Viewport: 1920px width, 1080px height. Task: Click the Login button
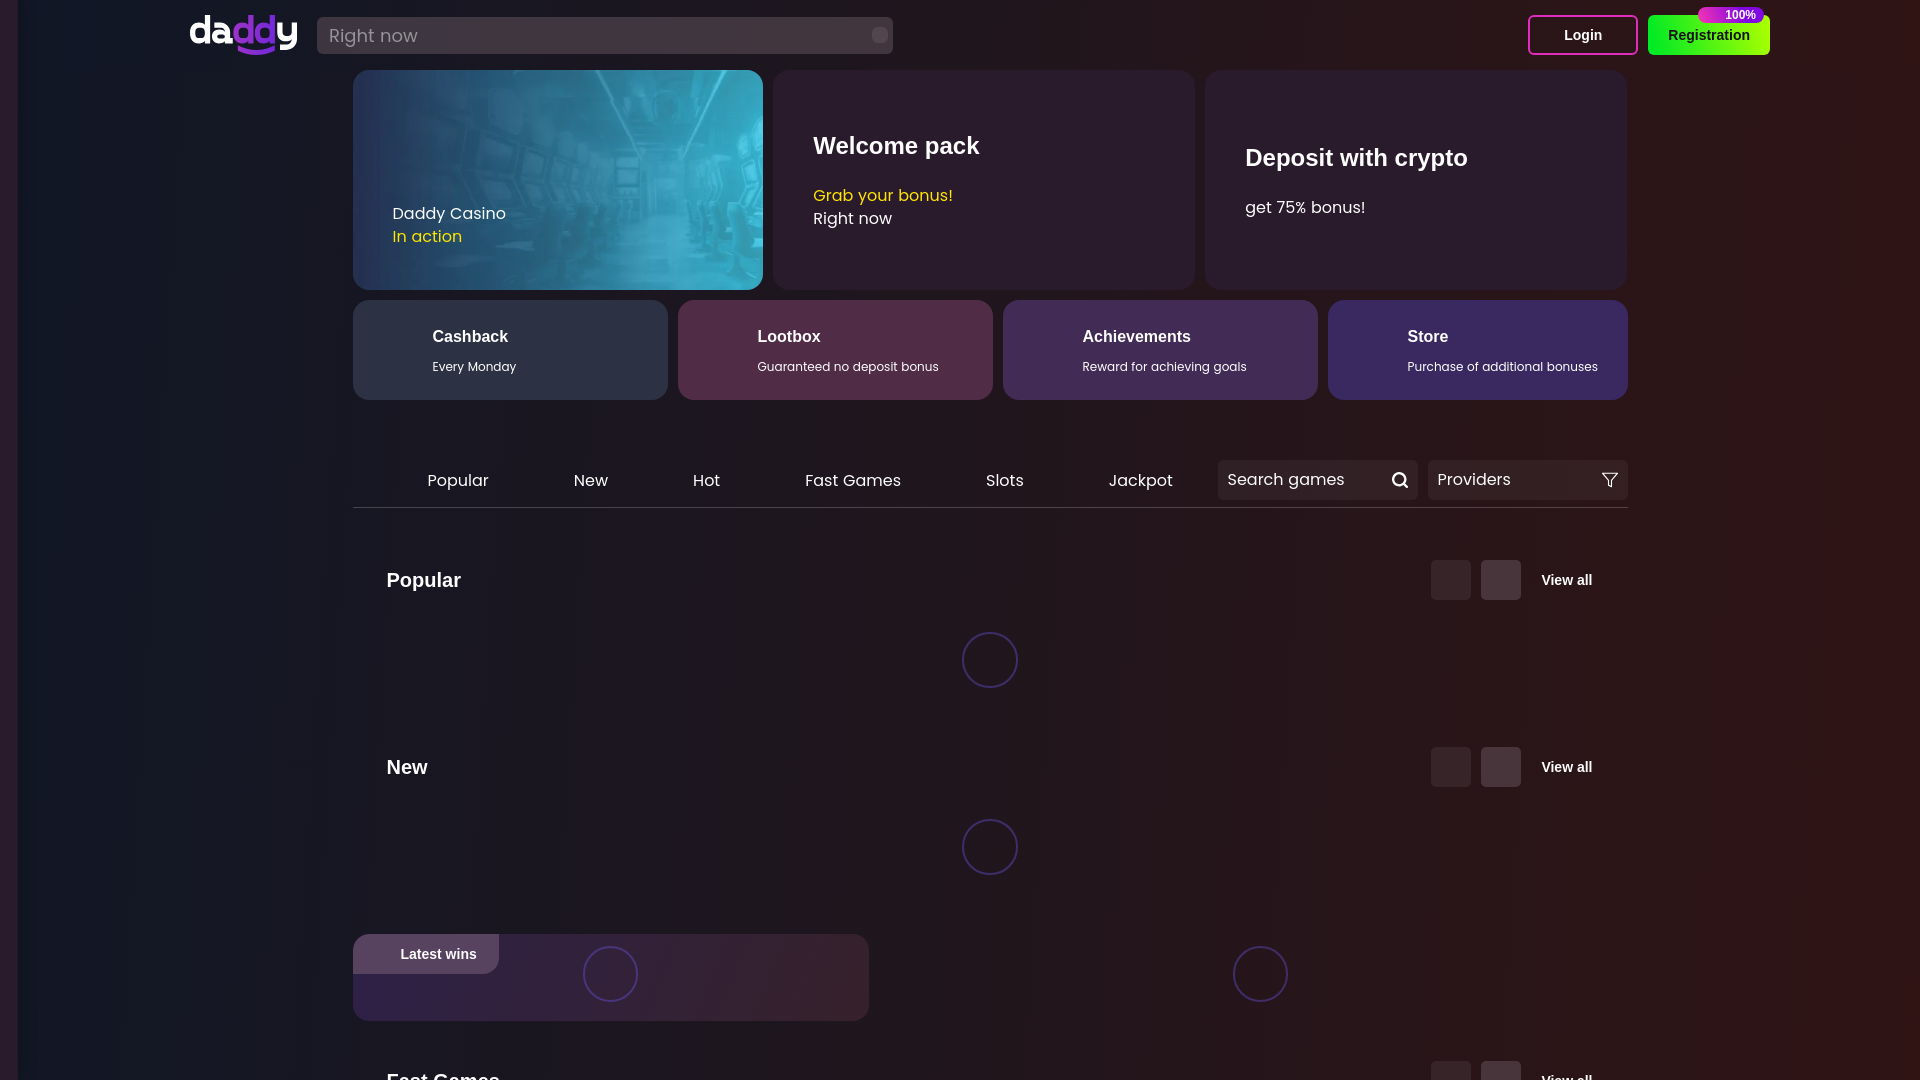[x=1583, y=35]
